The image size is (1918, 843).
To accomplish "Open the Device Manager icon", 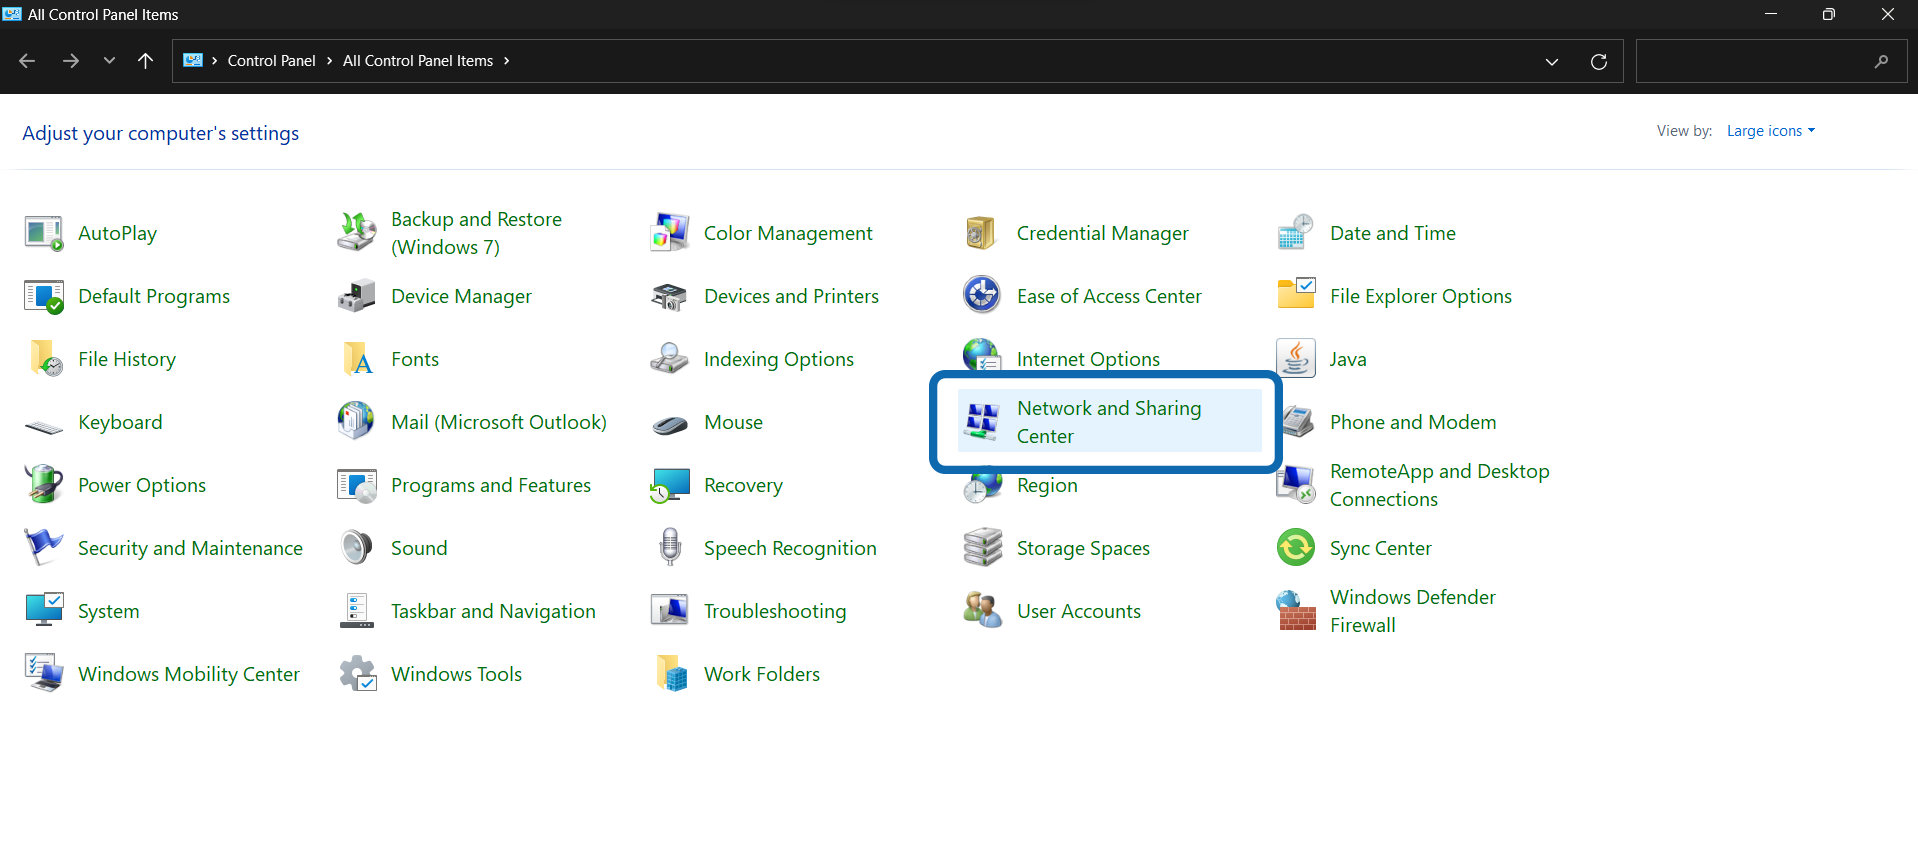I will coord(356,296).
